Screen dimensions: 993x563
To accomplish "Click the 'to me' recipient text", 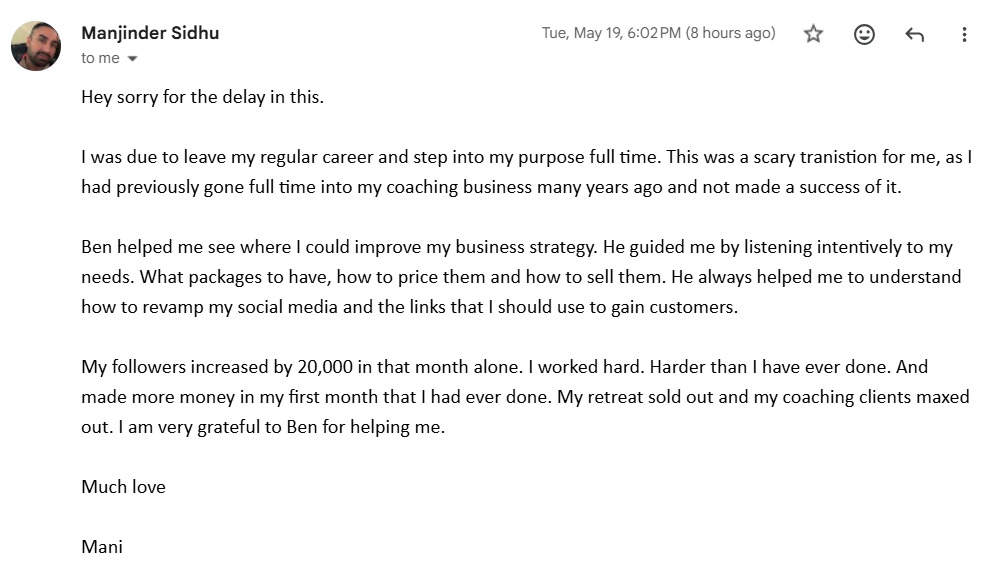I will [x=100, y=58].
